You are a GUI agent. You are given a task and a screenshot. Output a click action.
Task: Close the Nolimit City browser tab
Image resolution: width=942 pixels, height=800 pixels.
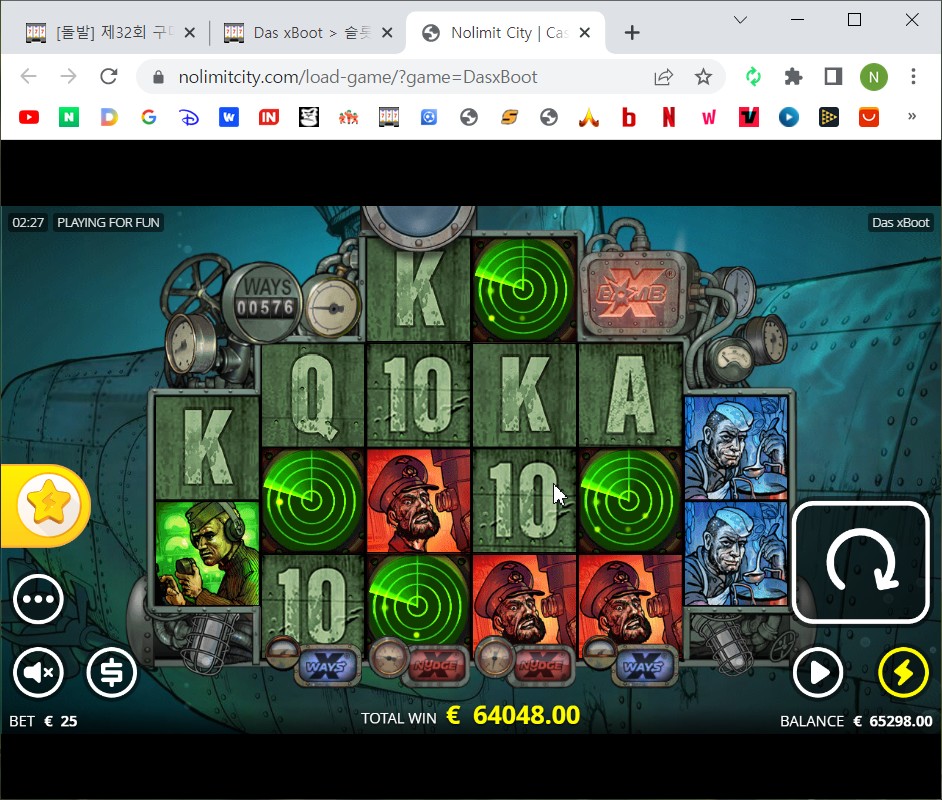coord(585,32)
